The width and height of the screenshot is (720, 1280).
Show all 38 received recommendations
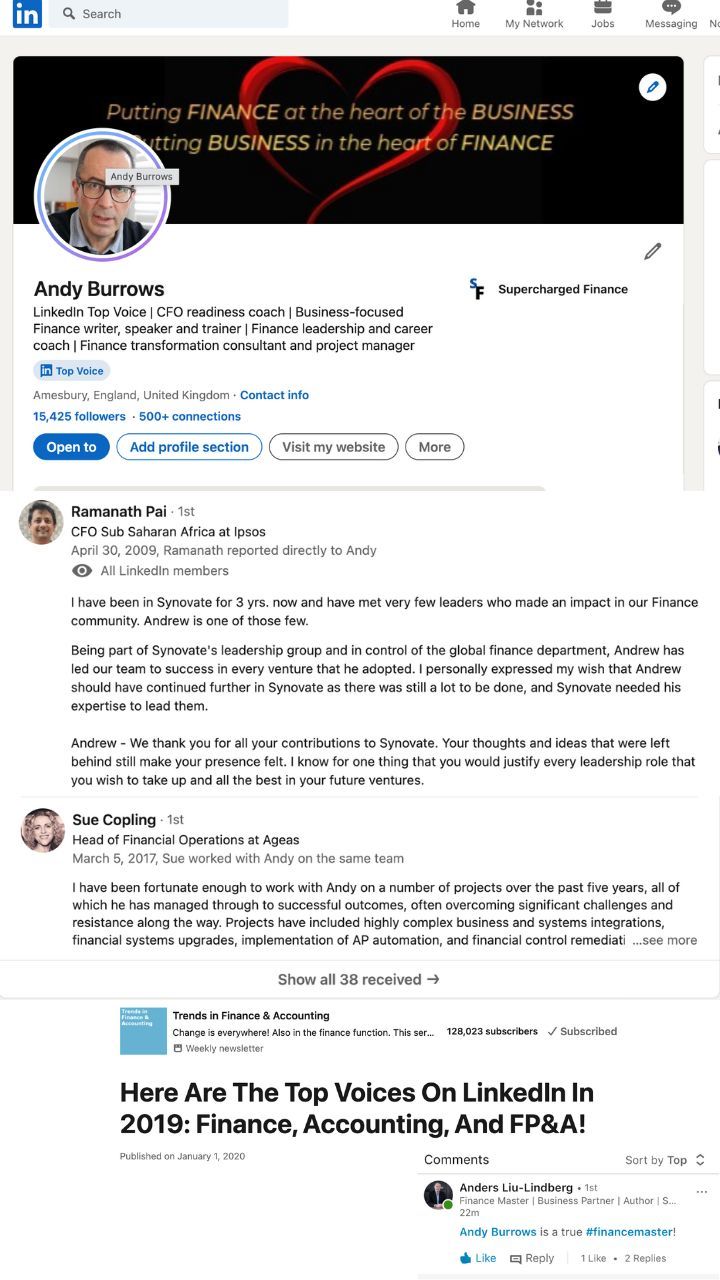359,979
